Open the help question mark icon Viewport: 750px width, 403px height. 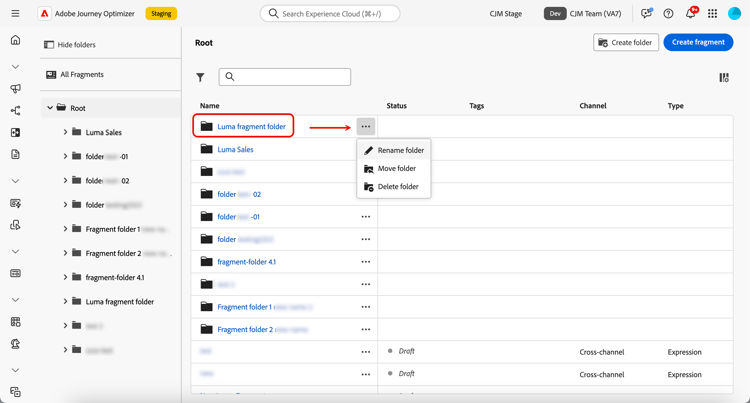668,13
